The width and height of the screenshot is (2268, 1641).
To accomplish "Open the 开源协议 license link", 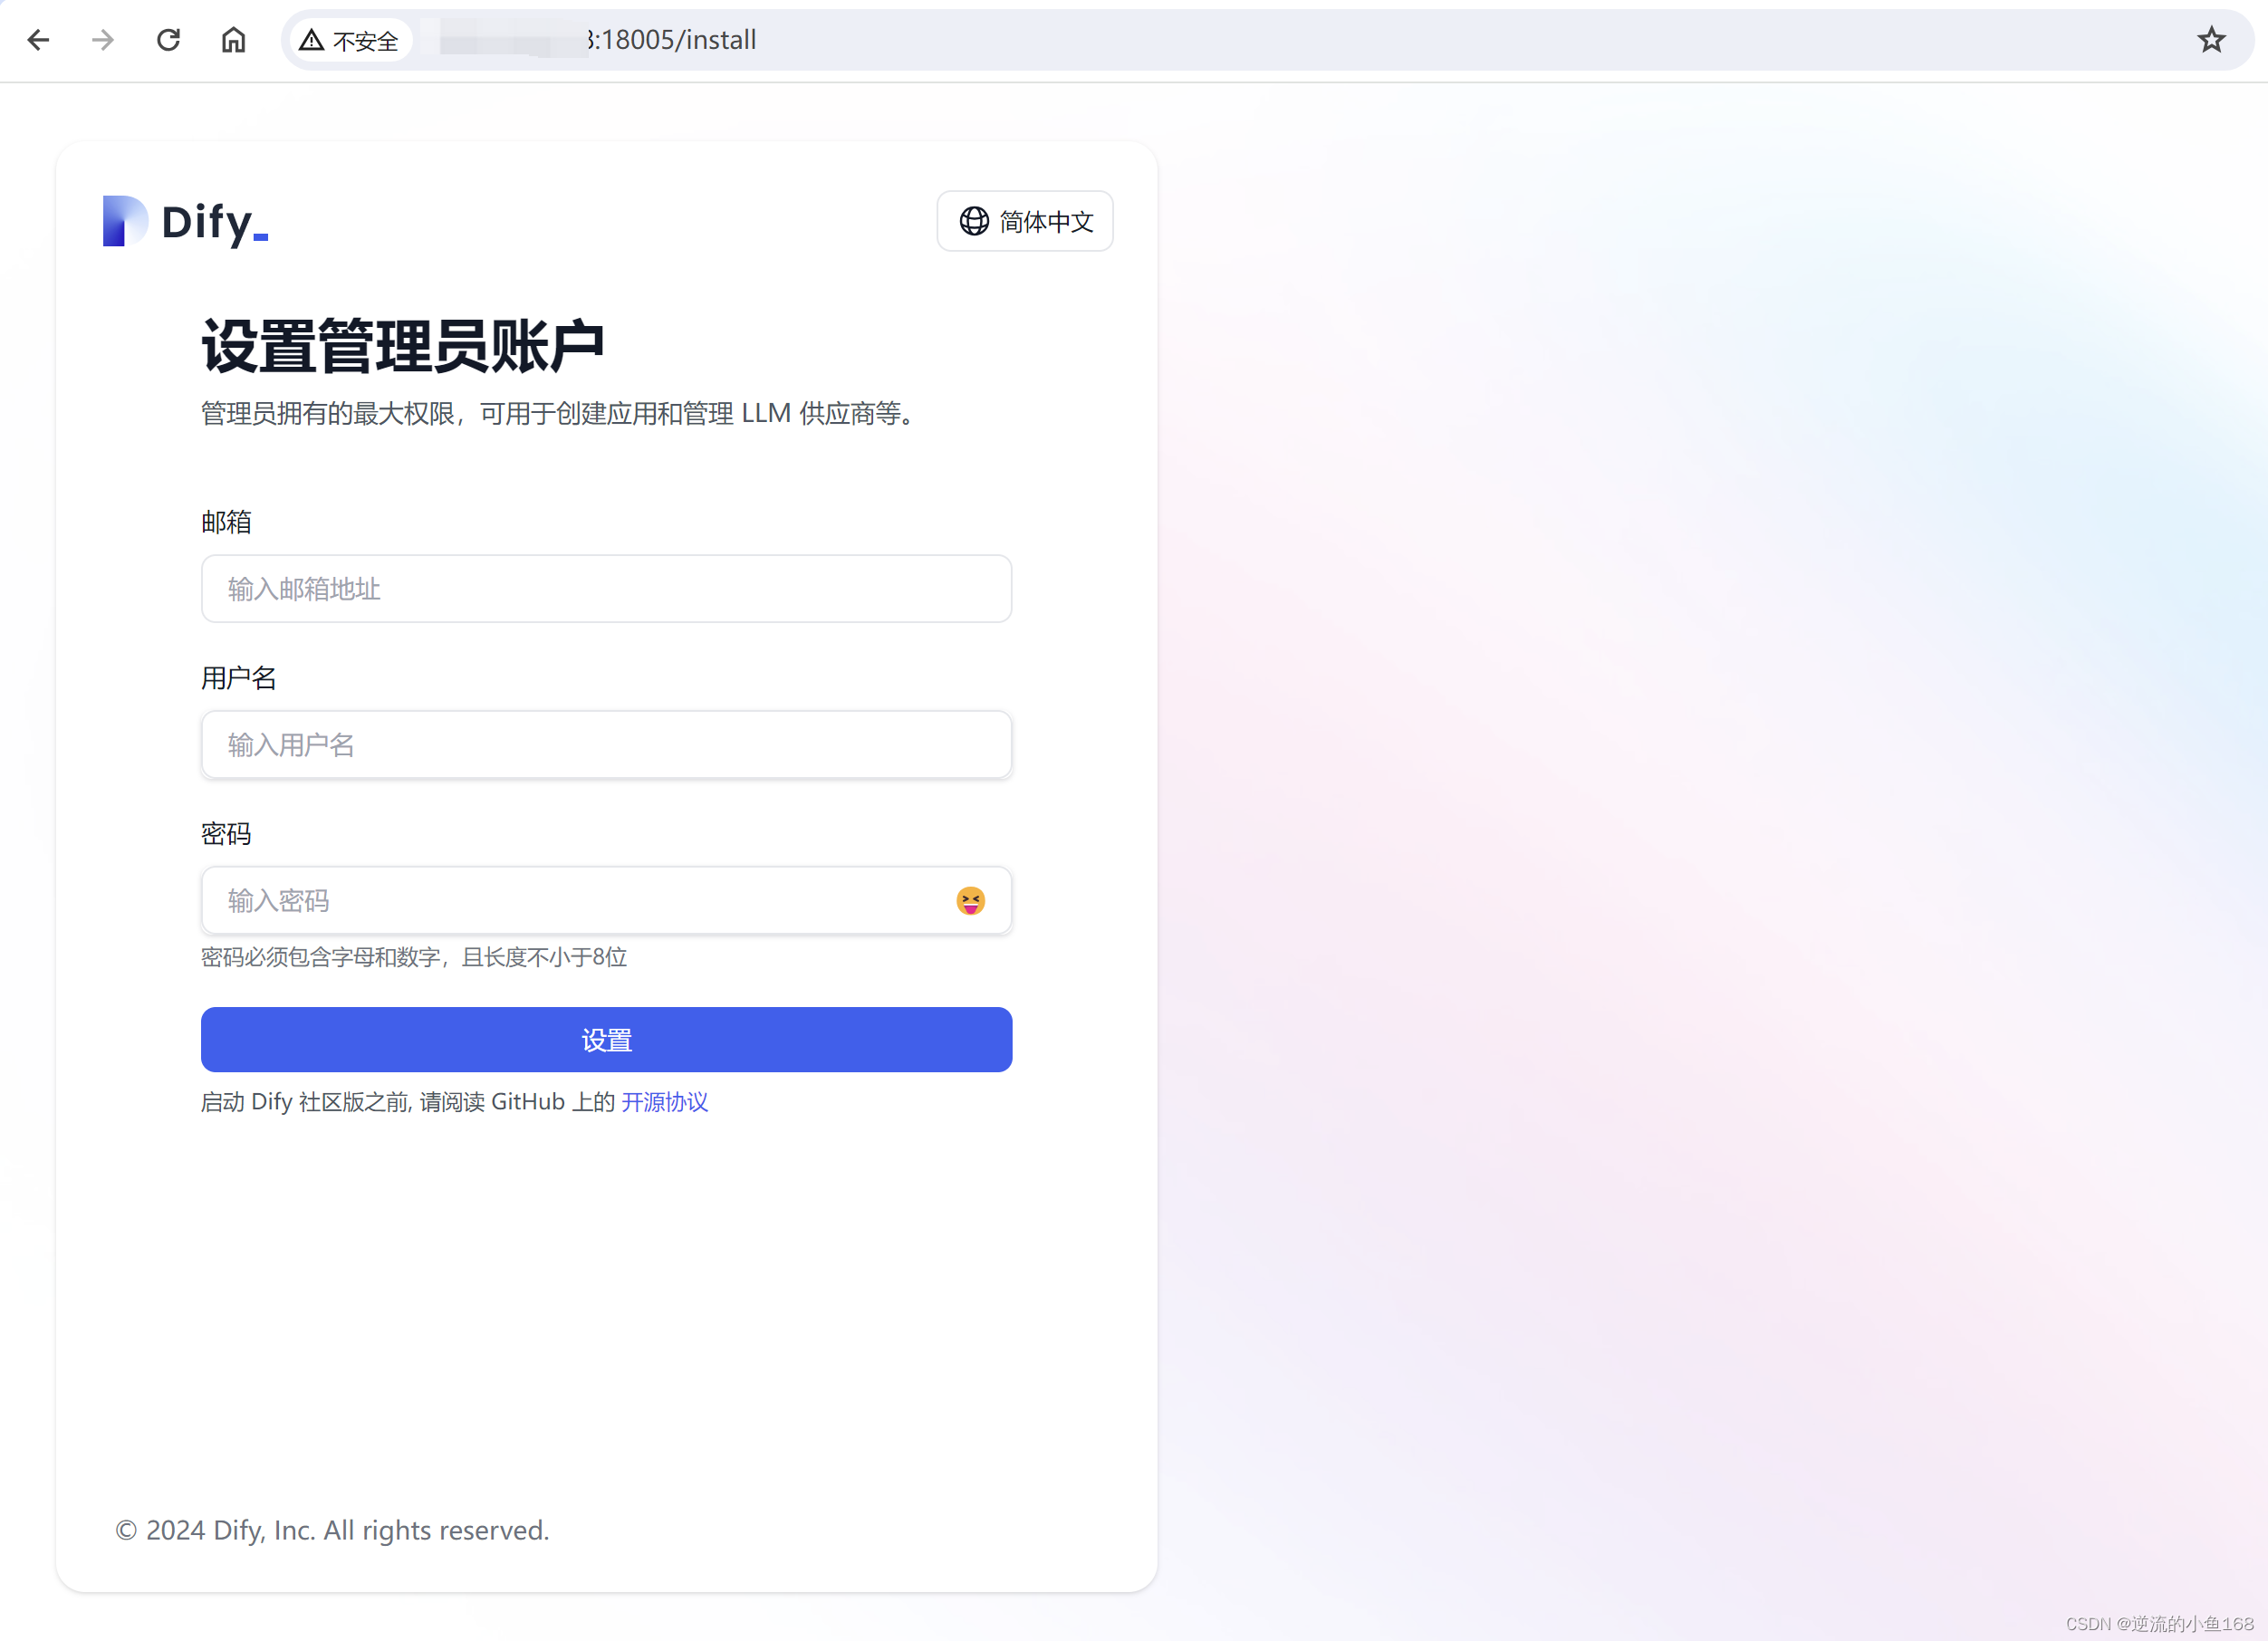I will pyautogui.click(x=664, y=1102).
